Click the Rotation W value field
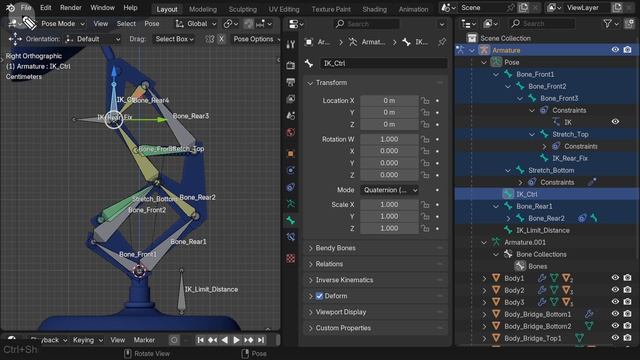640x360 pixels. [389, 139]
